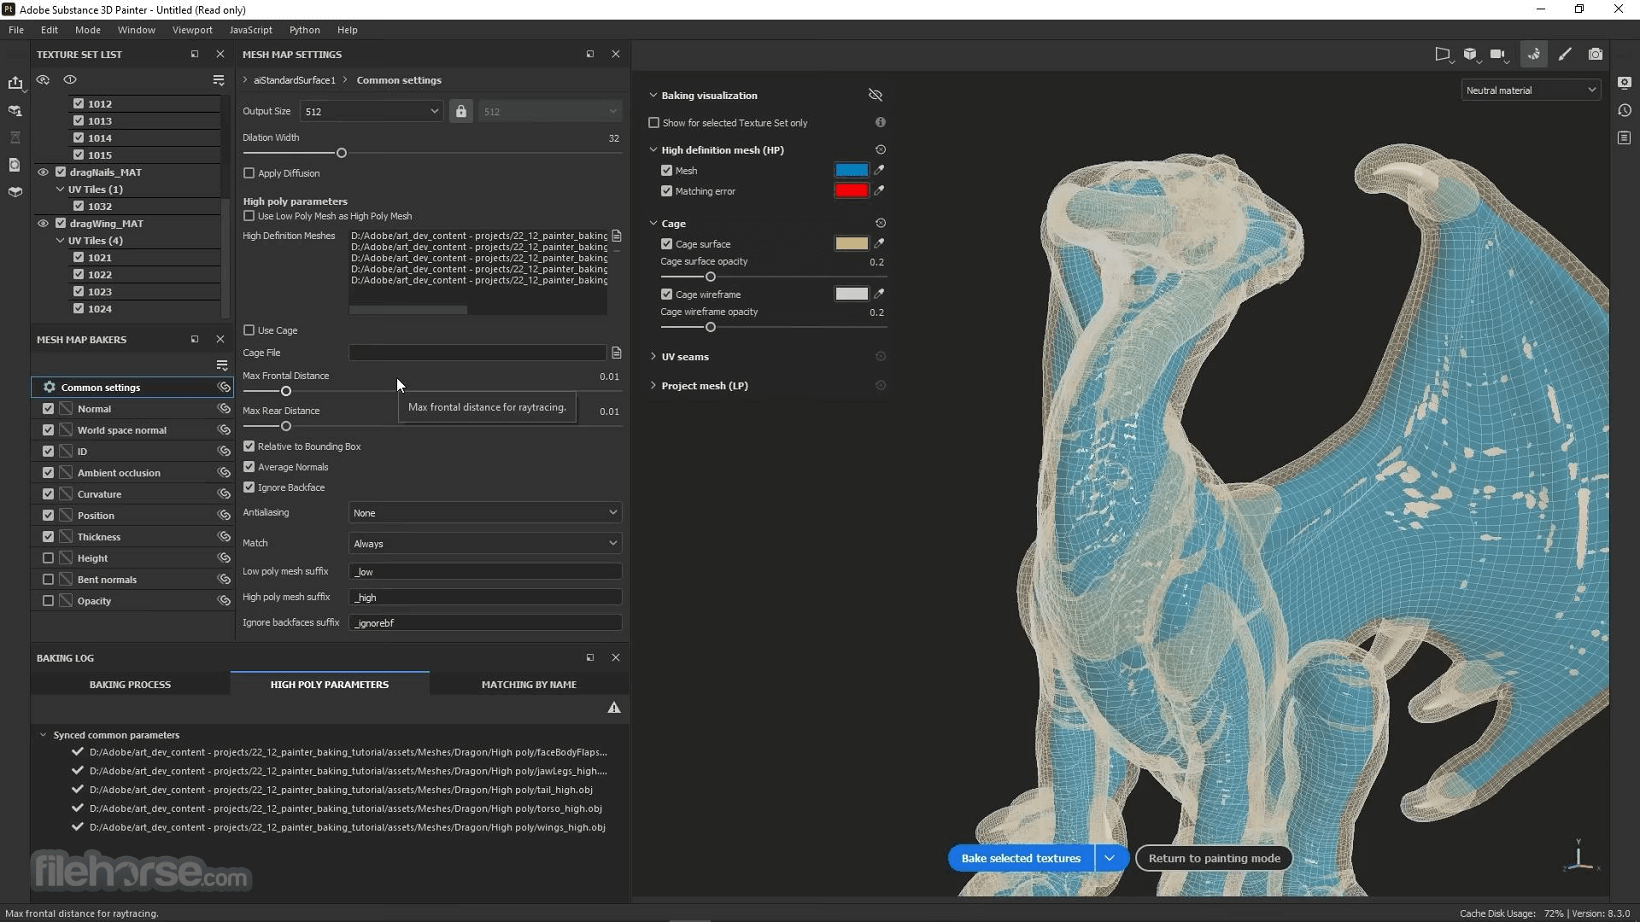Open the log list icon on right edge
Viewport: 1640px width, 922px height.
coord(1624,138)
